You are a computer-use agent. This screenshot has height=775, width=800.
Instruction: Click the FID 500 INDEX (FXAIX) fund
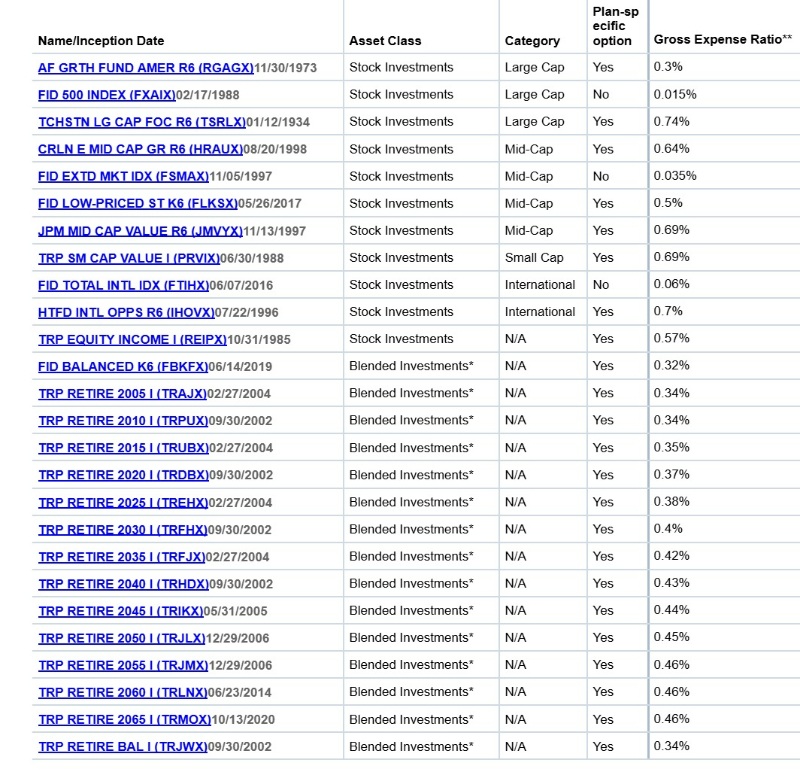pos(106,95)
